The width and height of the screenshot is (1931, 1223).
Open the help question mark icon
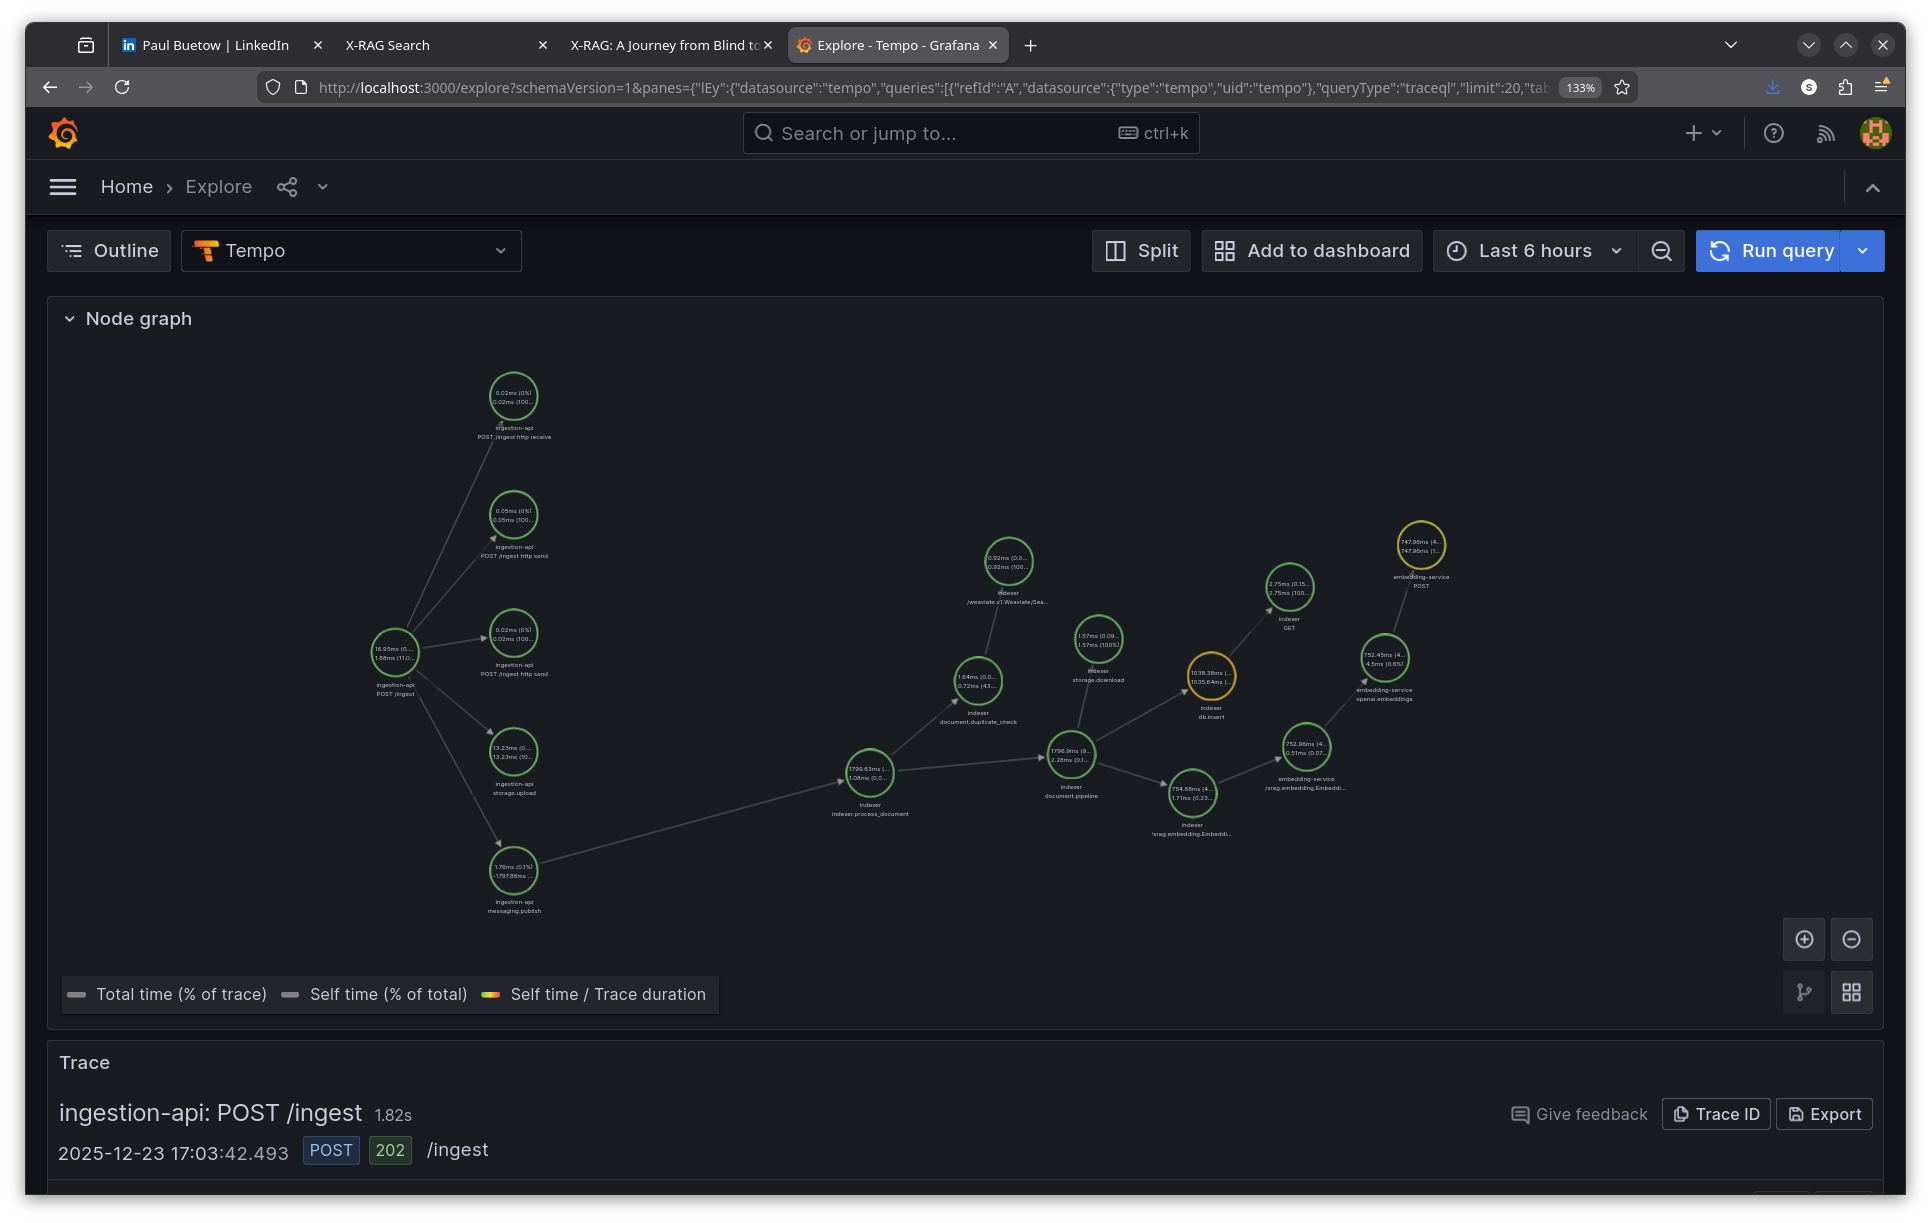point(1773,133)
